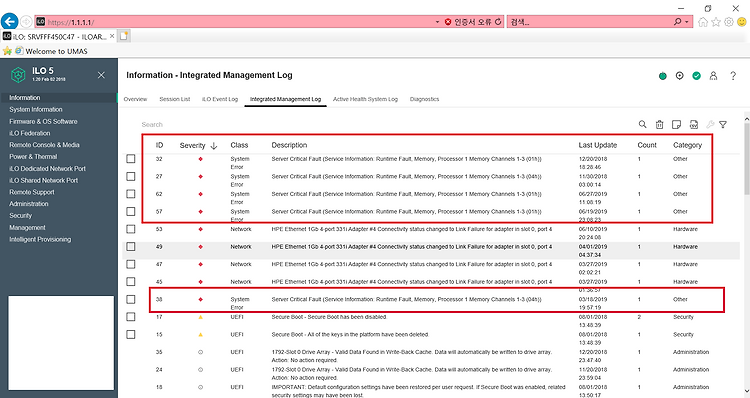Check the box for log ID 38
Screen dimensions: 750x398
pyautogui.click(x=131, y=299)
